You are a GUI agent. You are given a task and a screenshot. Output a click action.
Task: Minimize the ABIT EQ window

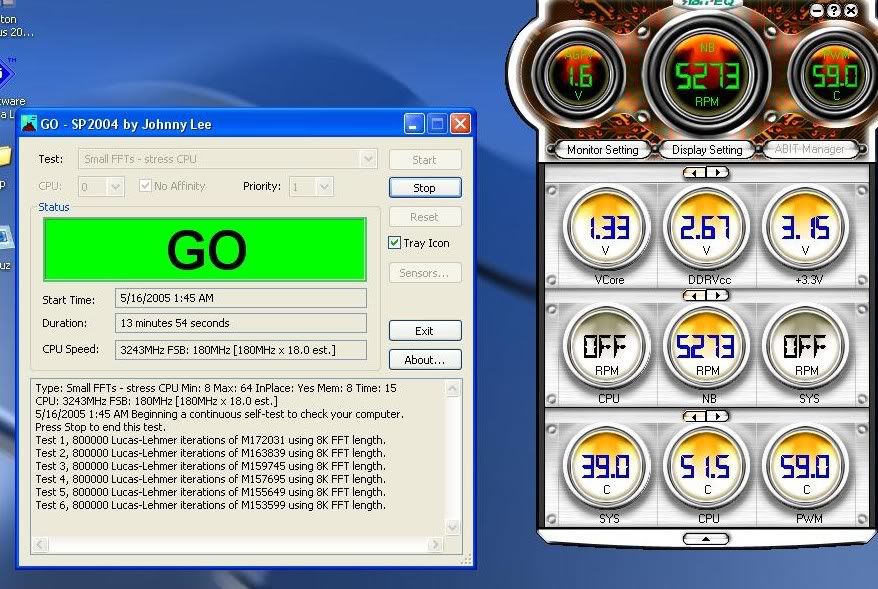(818, 11)
